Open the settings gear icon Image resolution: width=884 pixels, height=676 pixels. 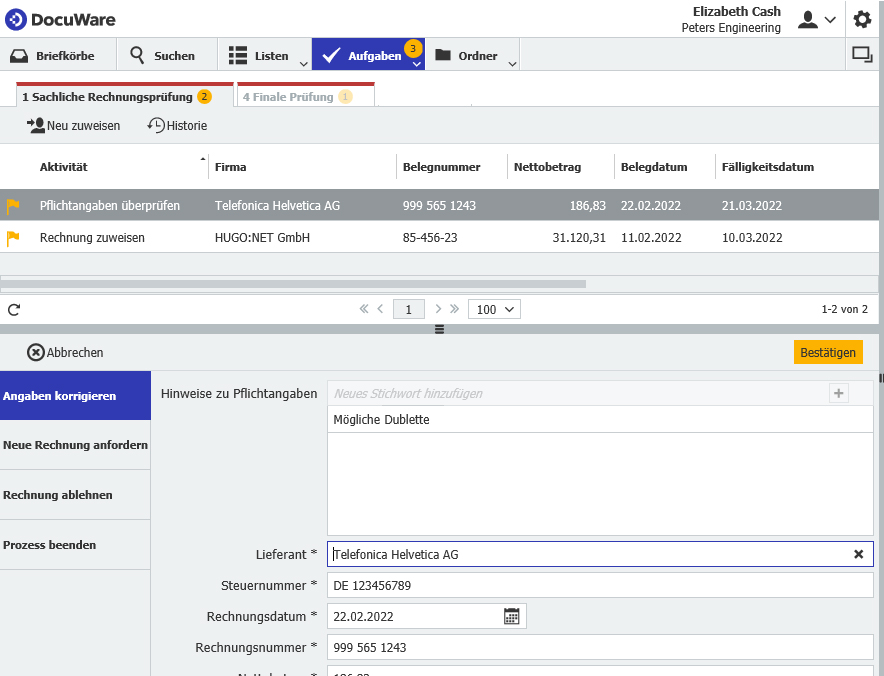[x=862, y=19]
